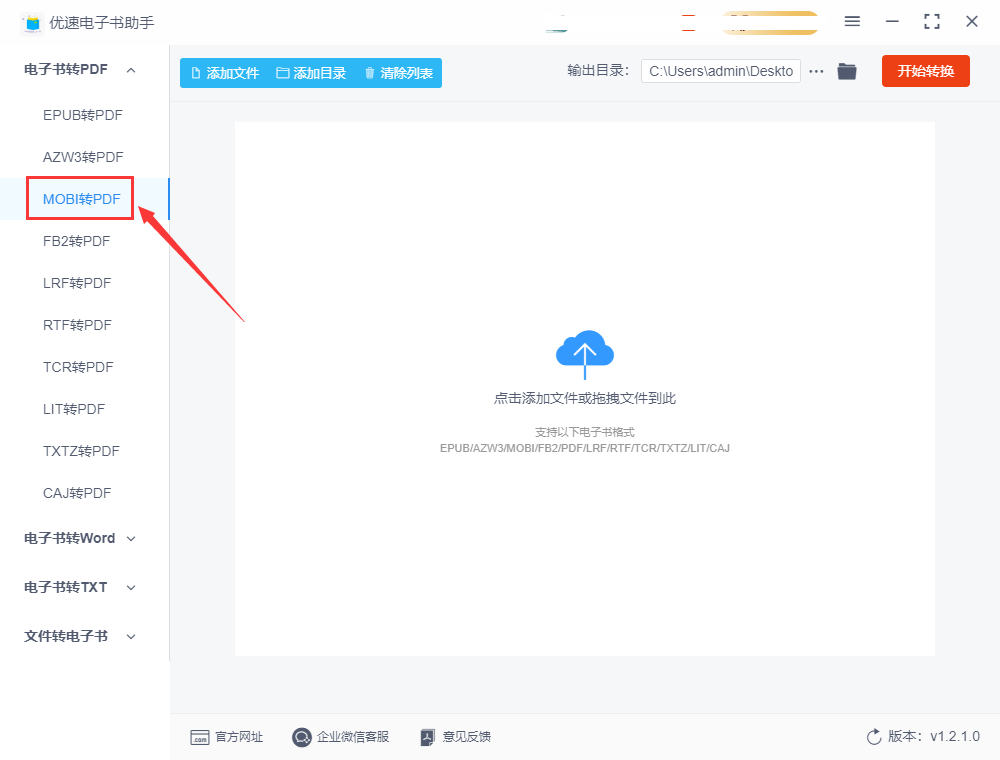Switch to AZW3转PDF conversion
Screen dimensions: 1000x760
pyautogui.click(x=83, y=157)
